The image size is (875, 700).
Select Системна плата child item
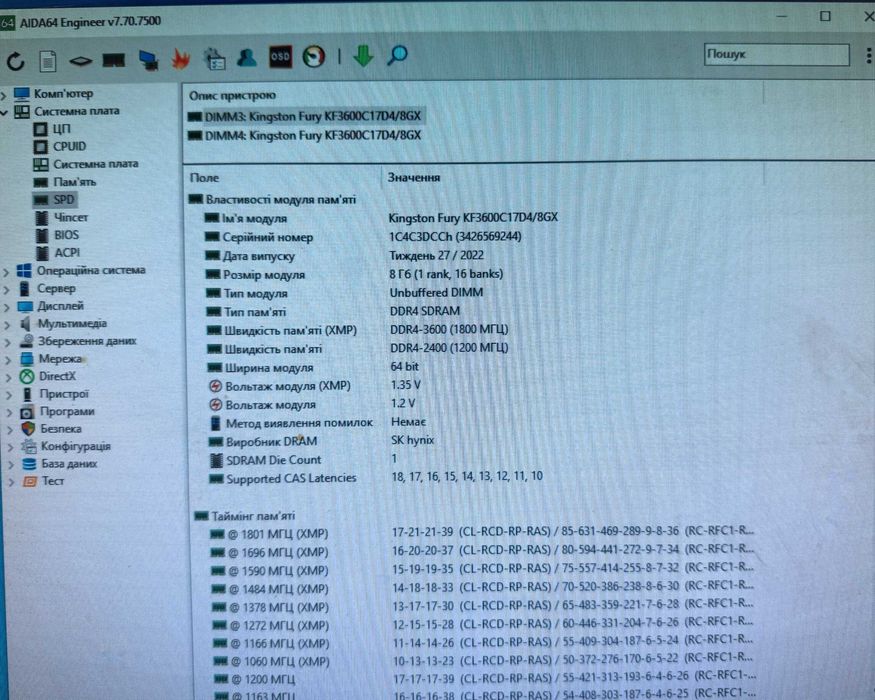coord(85,164)
